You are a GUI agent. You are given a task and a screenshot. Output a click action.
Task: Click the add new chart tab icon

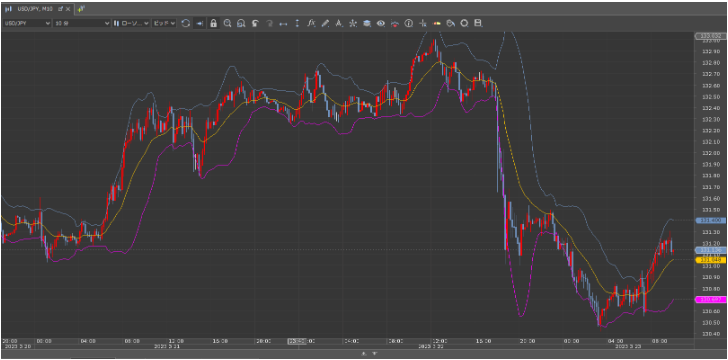coord(81,9)
